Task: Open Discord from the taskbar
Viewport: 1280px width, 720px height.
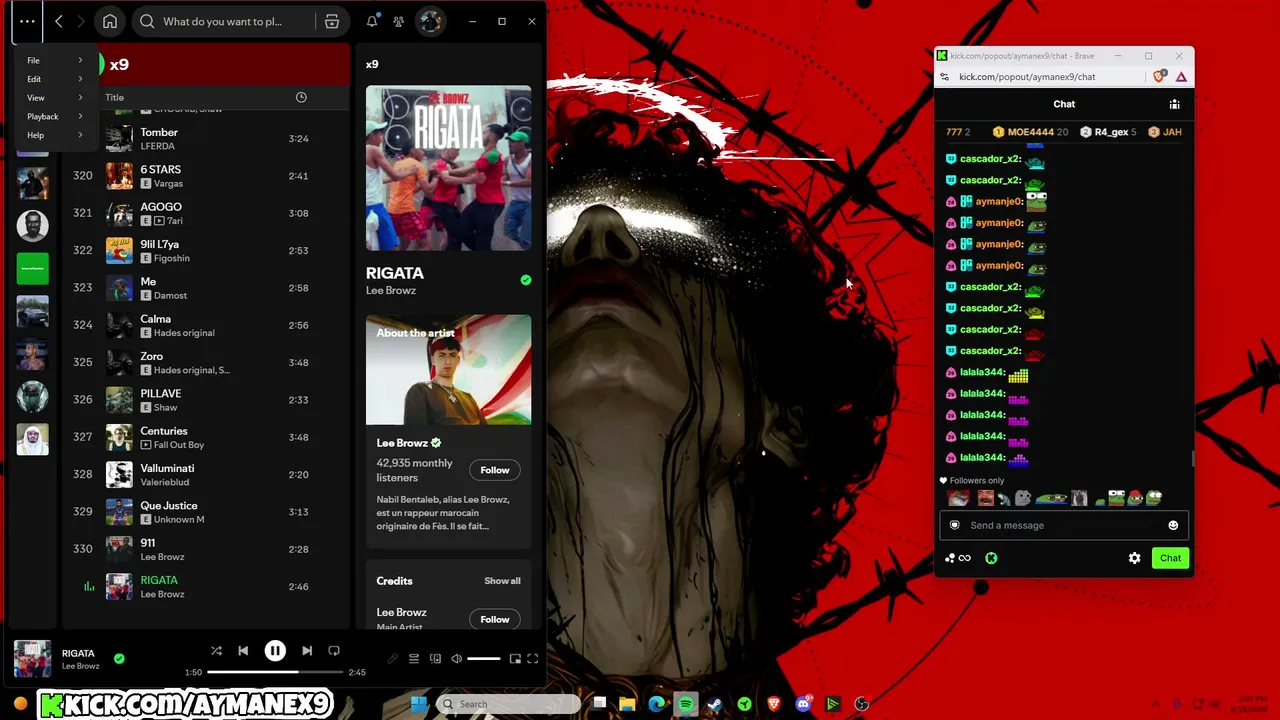Action: [x=803, y=704]
